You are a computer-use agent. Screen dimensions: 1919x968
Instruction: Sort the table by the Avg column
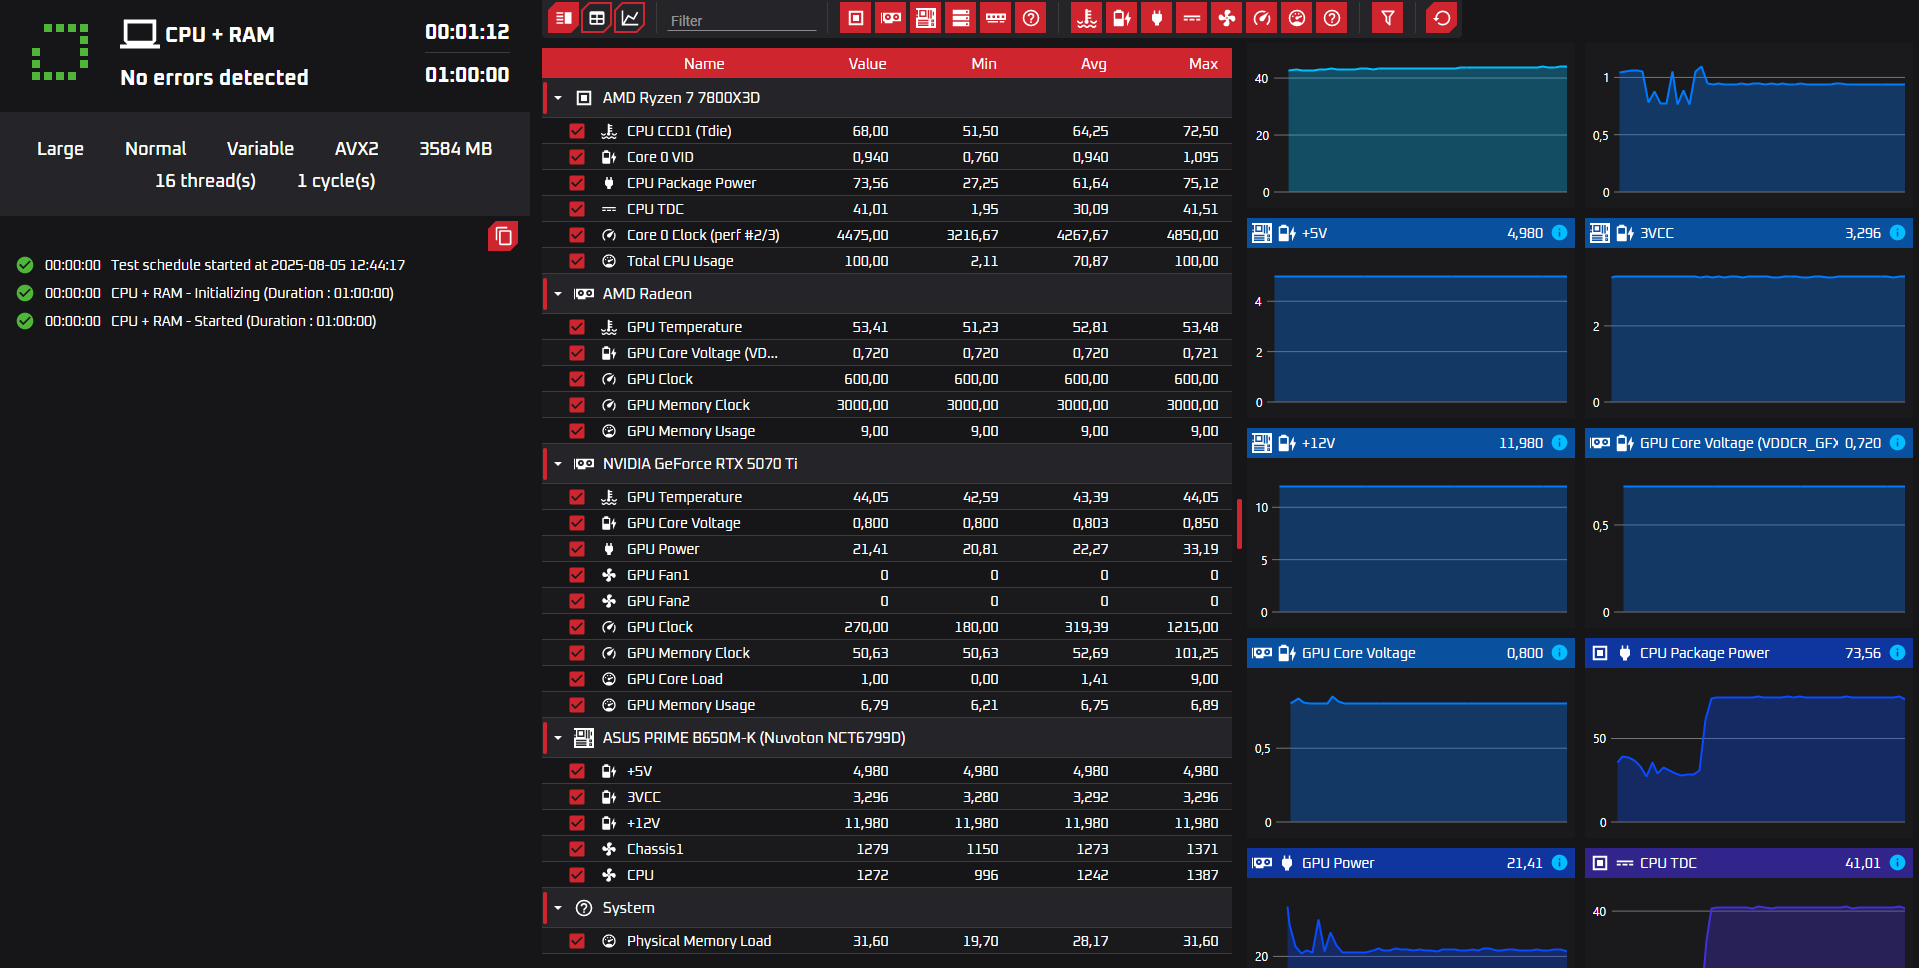click(x=1094, y=64)
